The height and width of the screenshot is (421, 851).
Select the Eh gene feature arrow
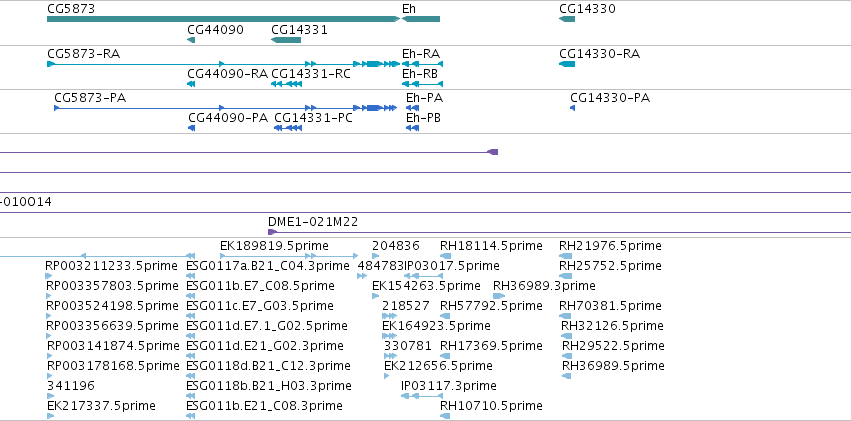tap(421, 19)
